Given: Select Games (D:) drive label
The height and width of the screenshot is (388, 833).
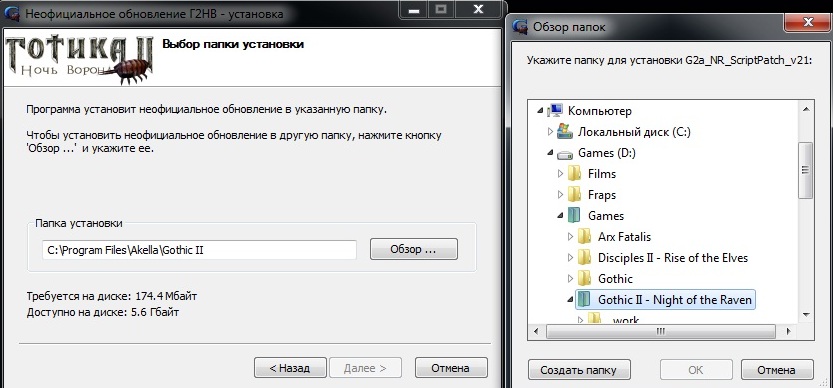Looking at the screenshot, I should [x=607, y=153].
